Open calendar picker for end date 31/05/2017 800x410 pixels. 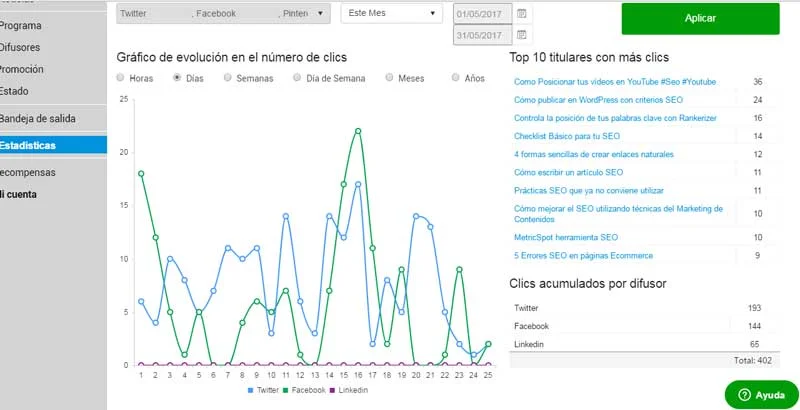(x=521, y=35)
